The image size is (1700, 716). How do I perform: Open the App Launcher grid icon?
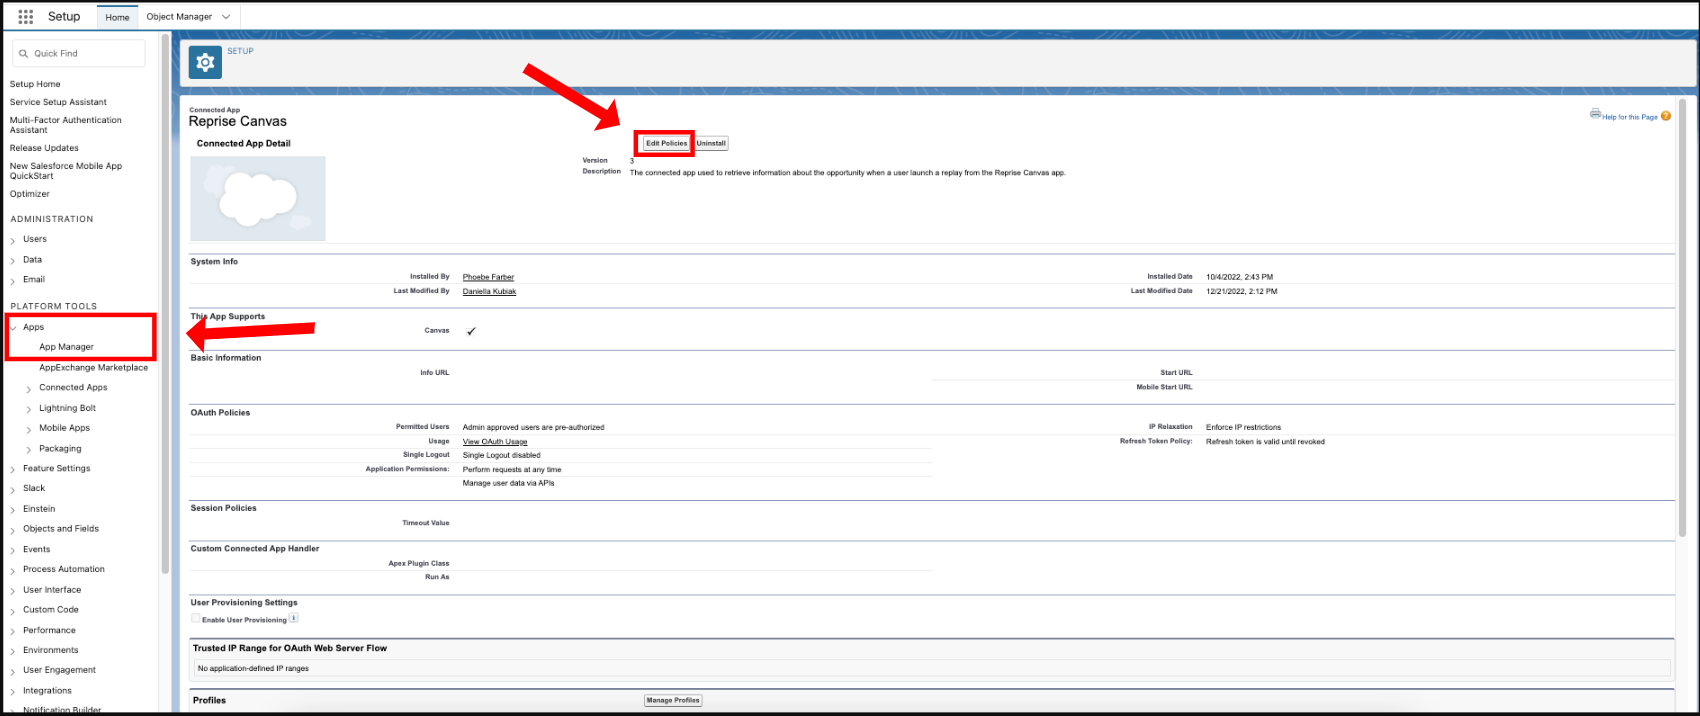(26, 16)
